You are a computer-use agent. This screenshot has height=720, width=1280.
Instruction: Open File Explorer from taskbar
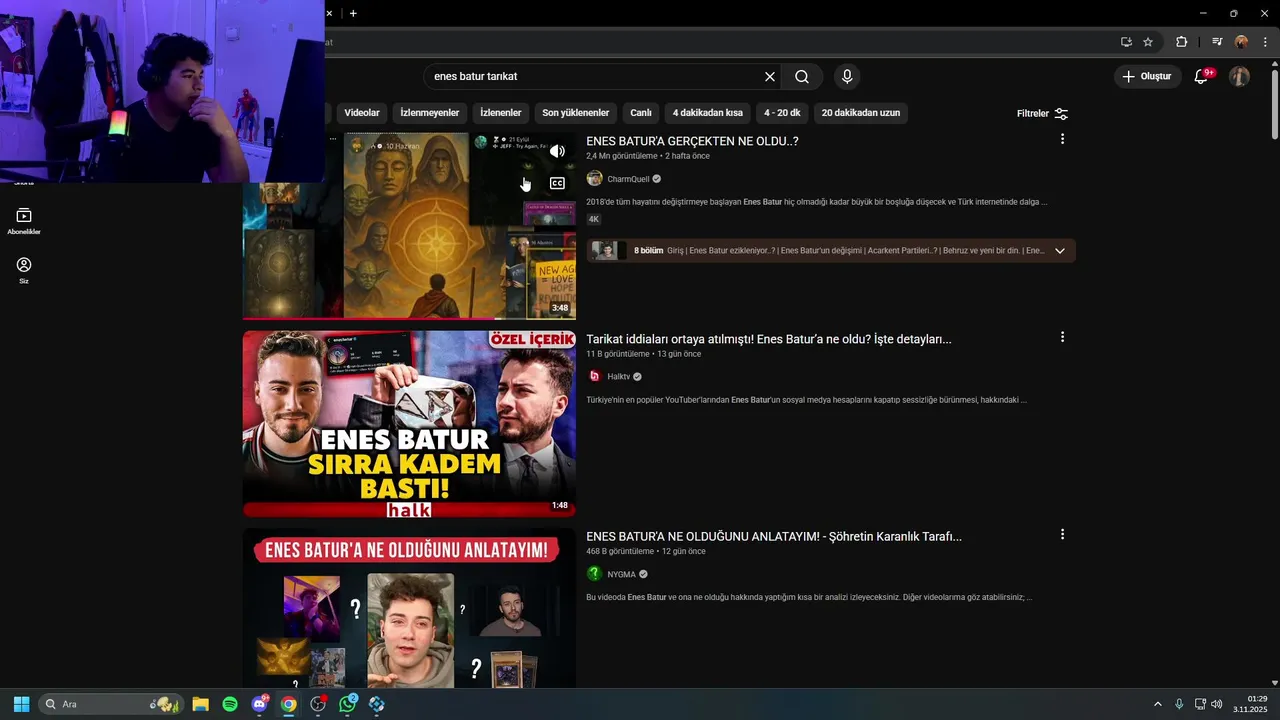click(200, 704)
